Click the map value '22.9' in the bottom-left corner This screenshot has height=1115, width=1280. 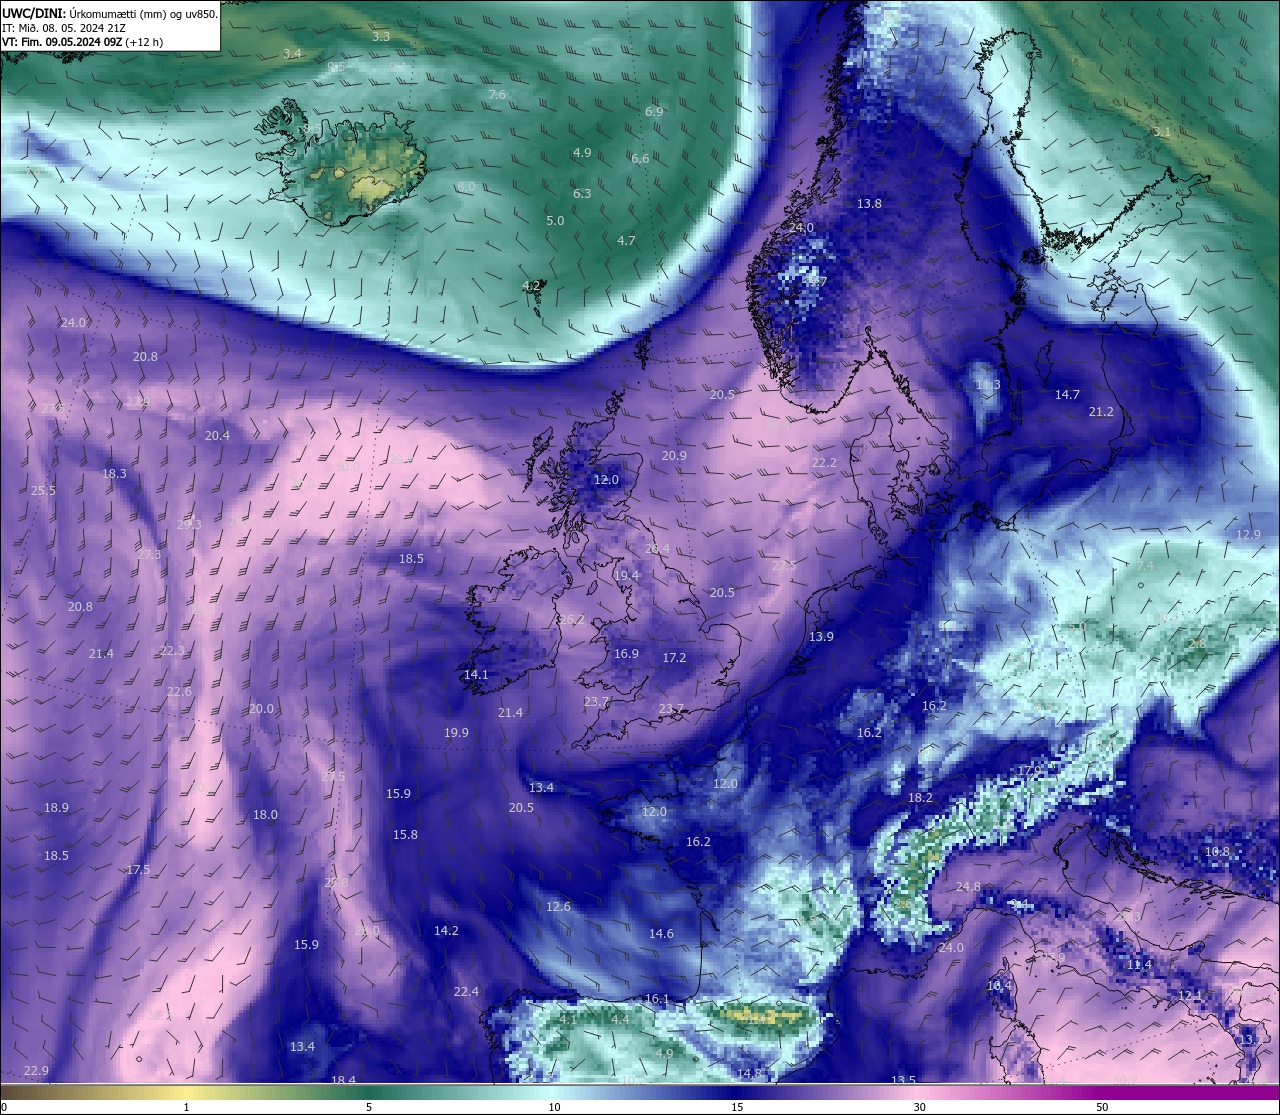coord(36,1071)
